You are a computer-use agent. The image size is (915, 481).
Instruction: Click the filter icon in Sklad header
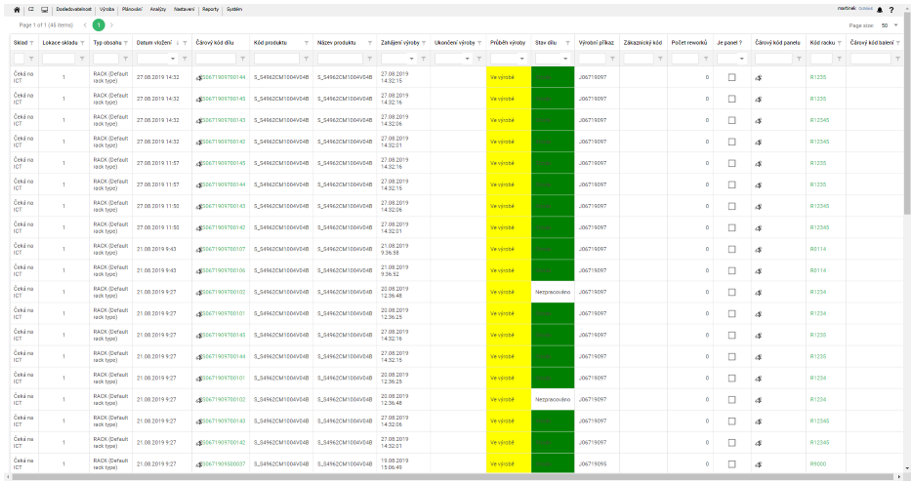32,43
